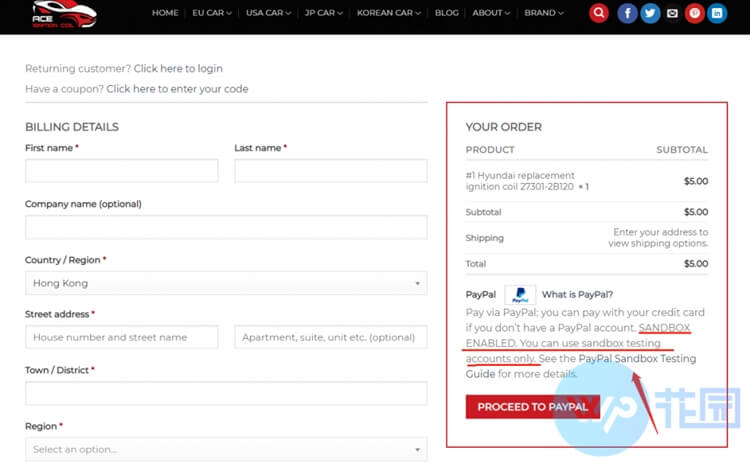Click the YOUR ORDER heading
The width and height of the screenshot is (750, 463).
coord(504,127)
